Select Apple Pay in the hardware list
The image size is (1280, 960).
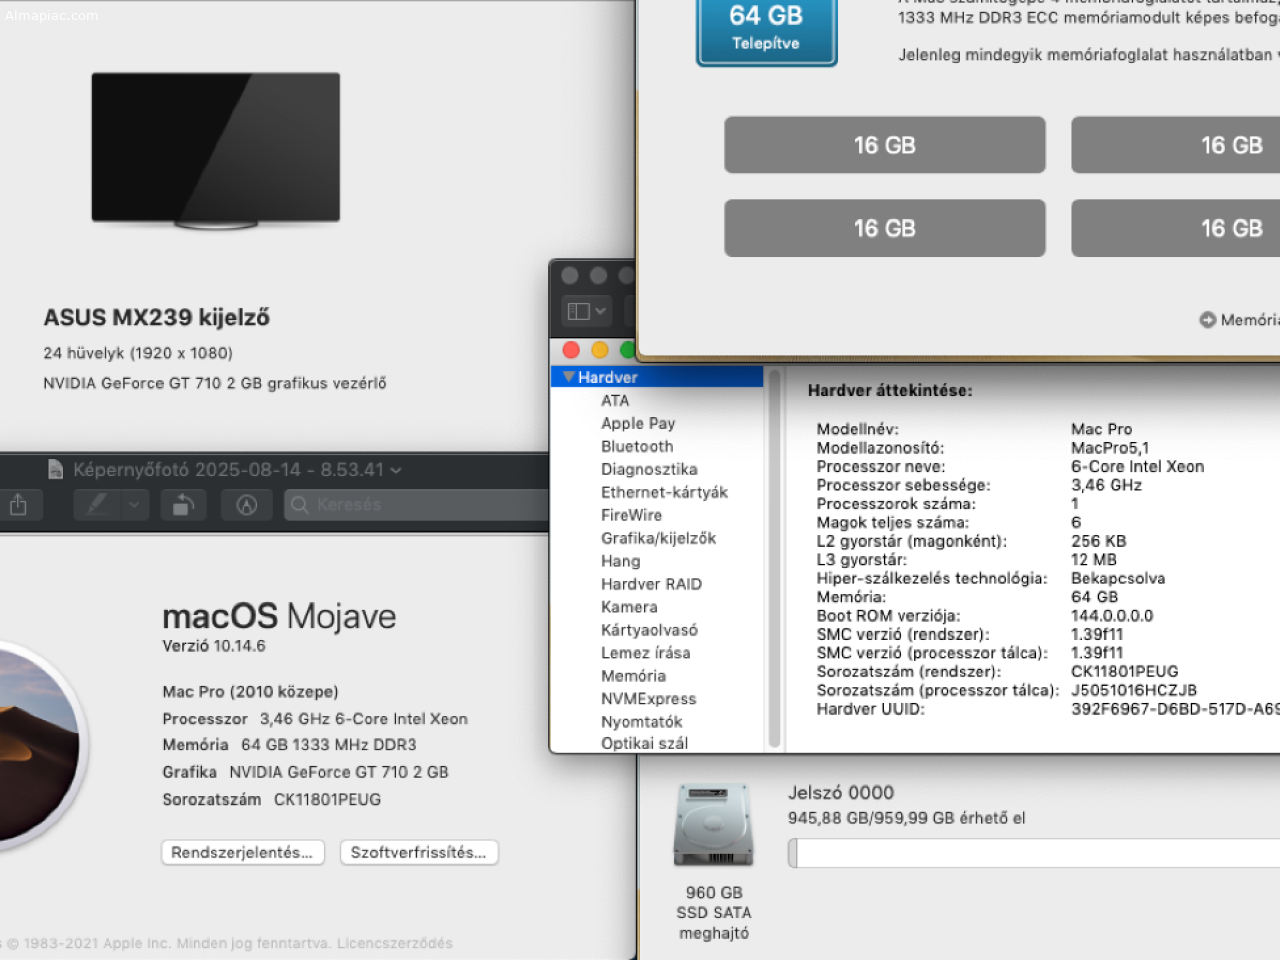(638, 423)
